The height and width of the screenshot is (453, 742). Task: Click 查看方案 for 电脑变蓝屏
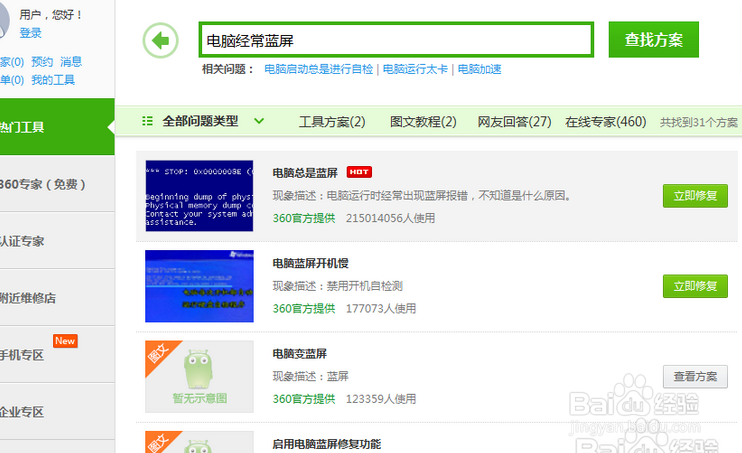[x=695, y=376]
